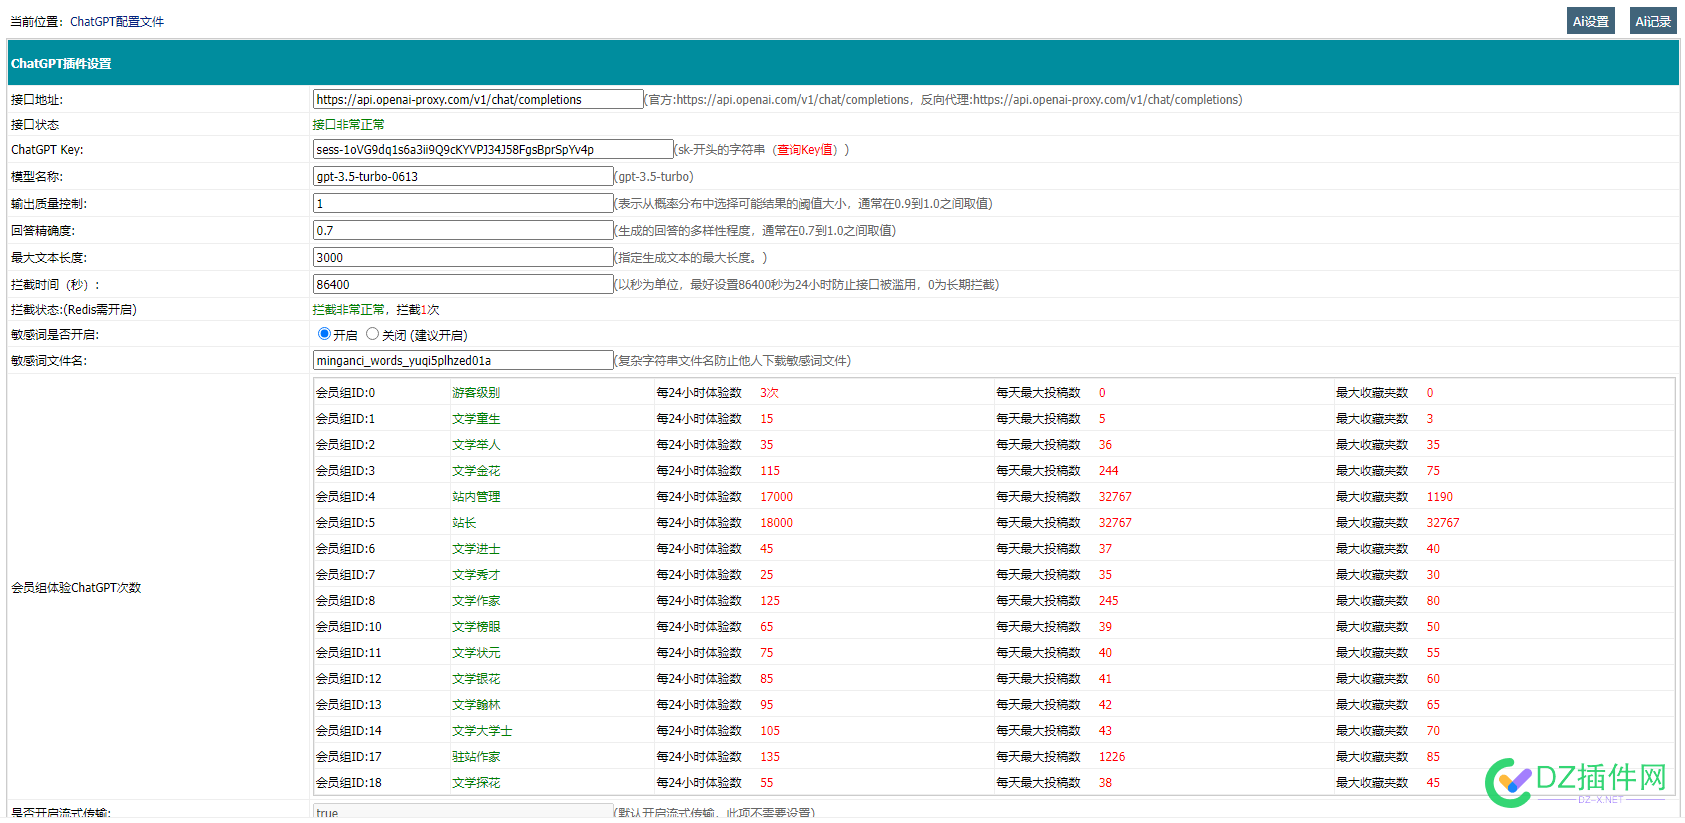Select the 游客级别 group name
Screen dimensions: 1685x823
pyautogui.click(x=476, y=393)
